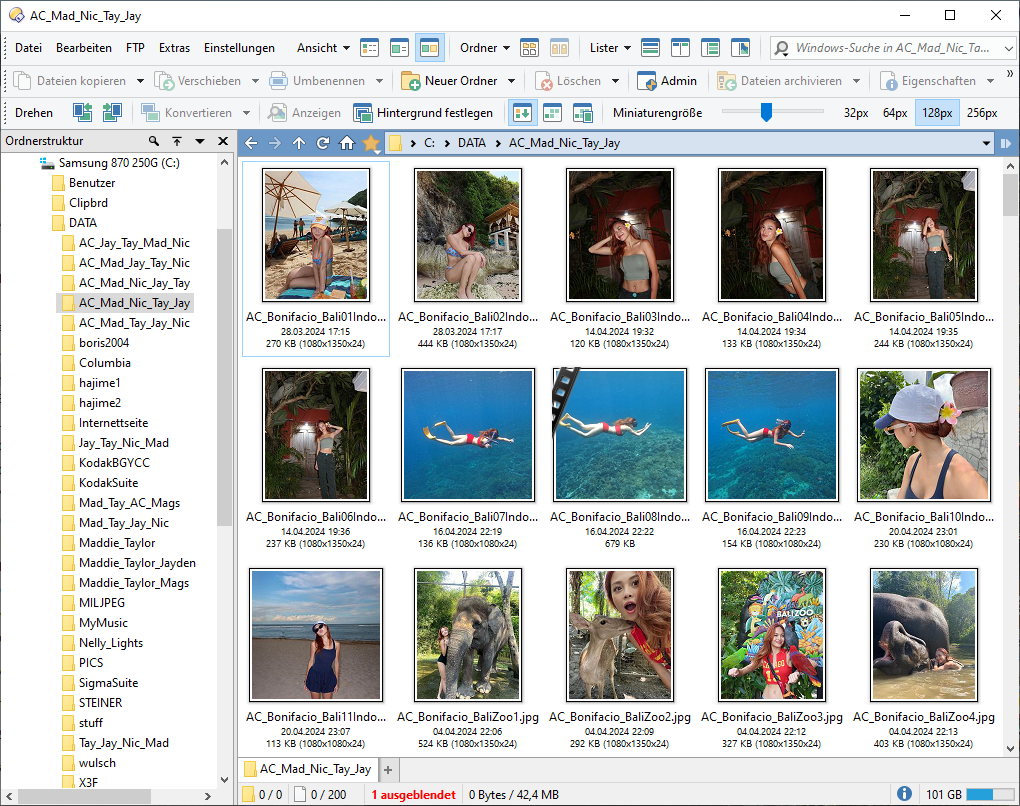
Task: Open the path bar history dropdown arrow
Action: coord(987,143)
